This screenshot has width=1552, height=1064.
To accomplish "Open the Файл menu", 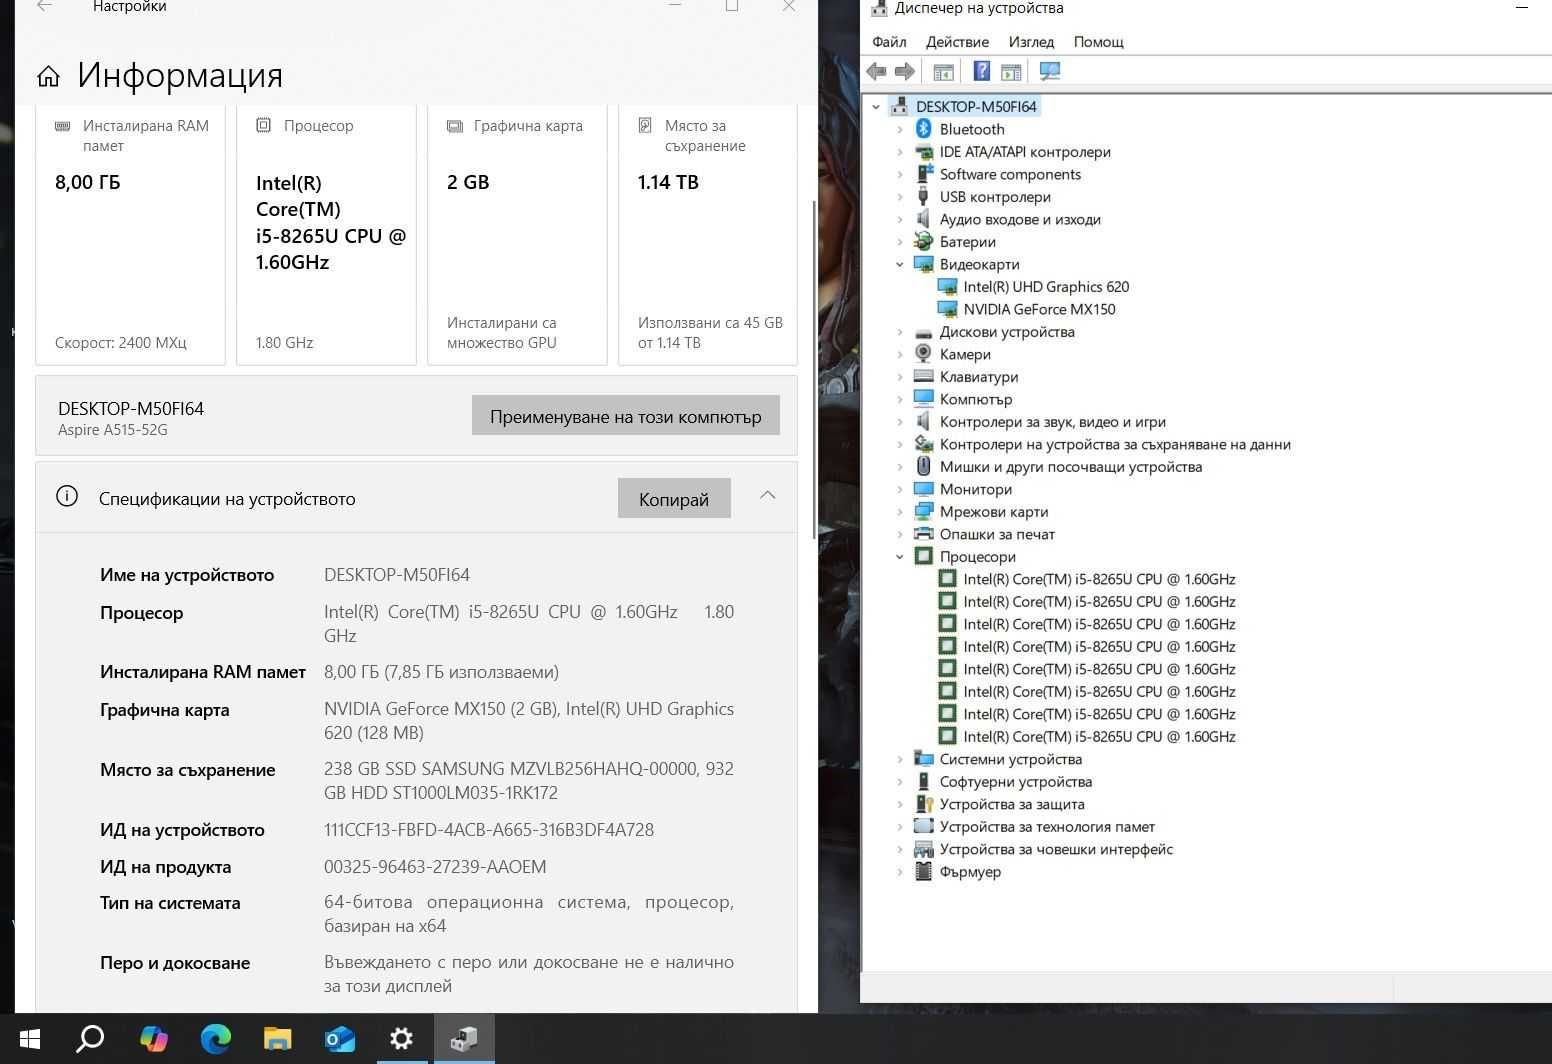I will 889,42.
